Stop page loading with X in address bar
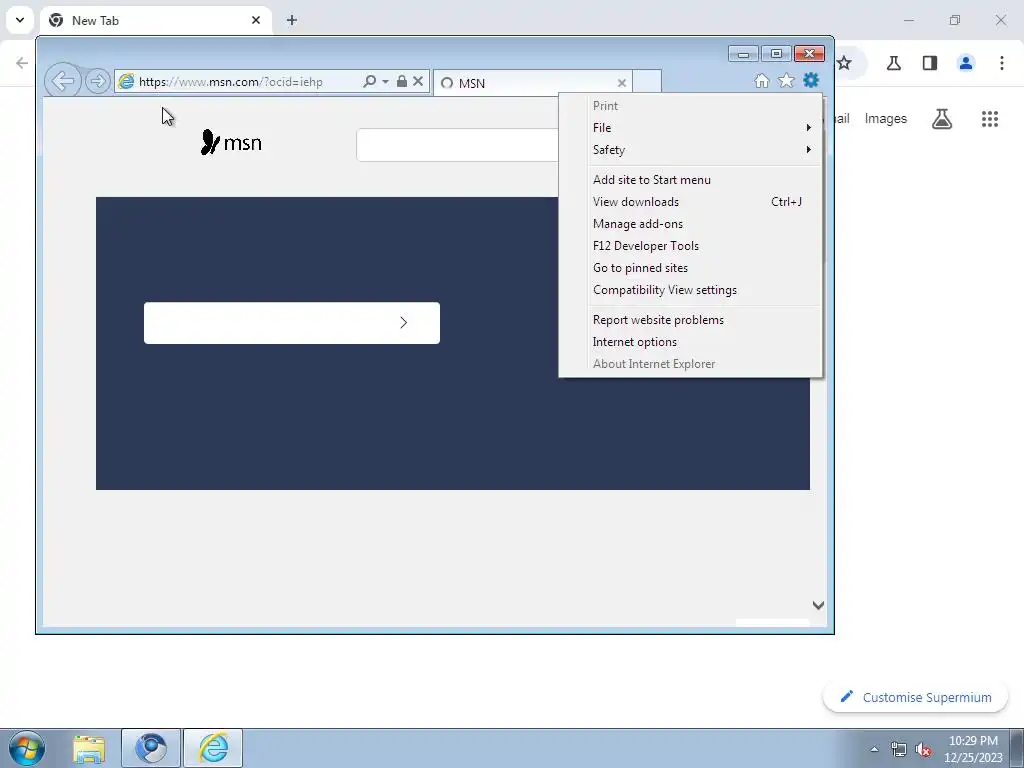Screen dimensions: 1024x768 418,82
